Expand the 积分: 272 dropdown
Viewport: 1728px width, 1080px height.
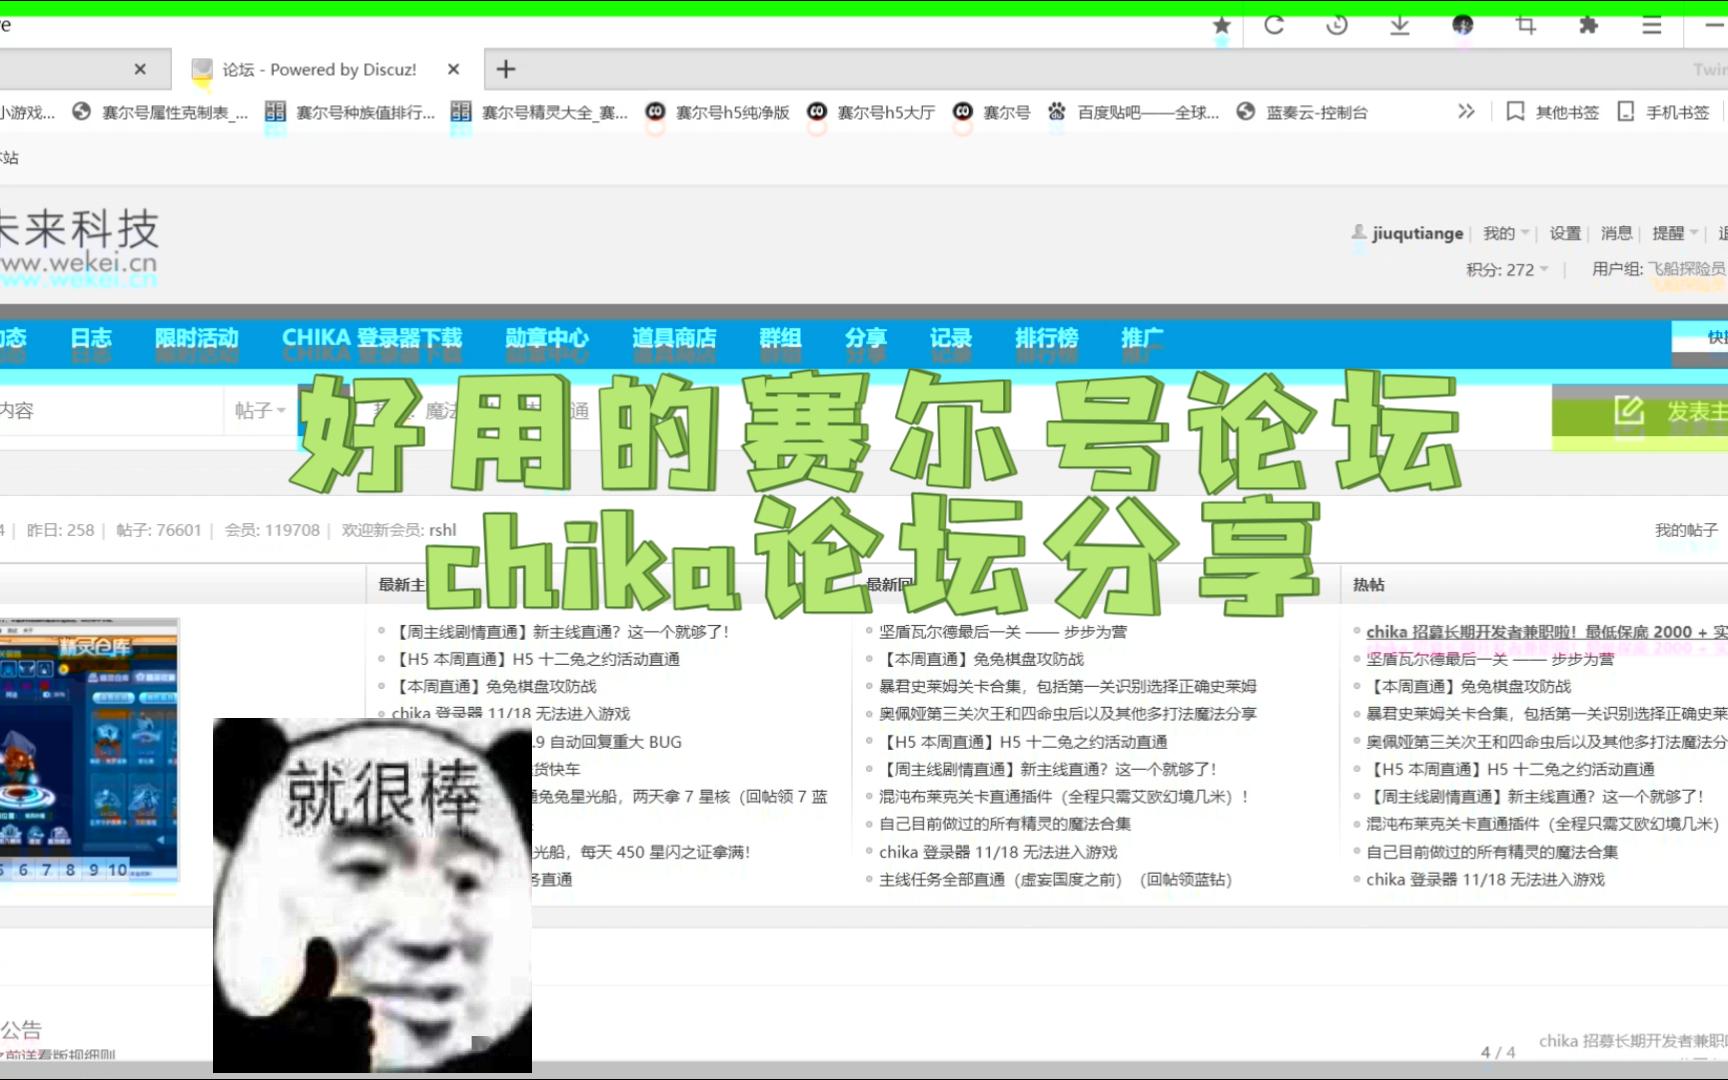1507,269
